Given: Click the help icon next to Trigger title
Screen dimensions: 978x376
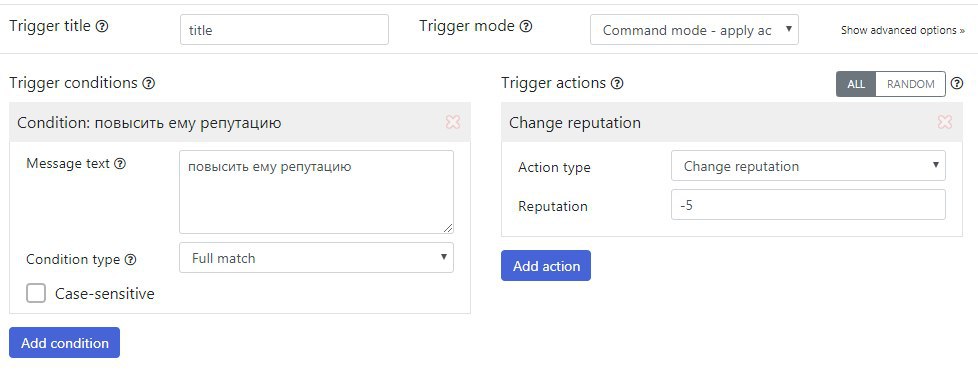Looking at the screenshot, I should tap(102, 27).
